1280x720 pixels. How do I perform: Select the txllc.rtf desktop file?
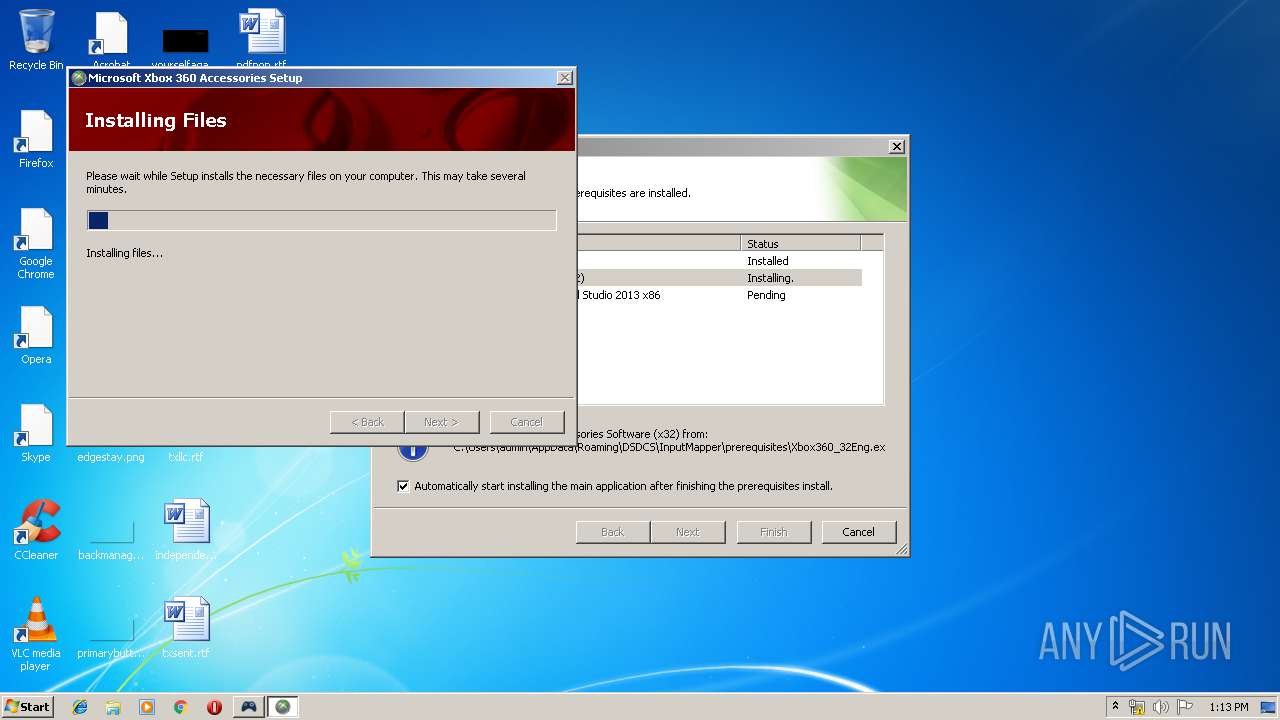click(186, 457)
